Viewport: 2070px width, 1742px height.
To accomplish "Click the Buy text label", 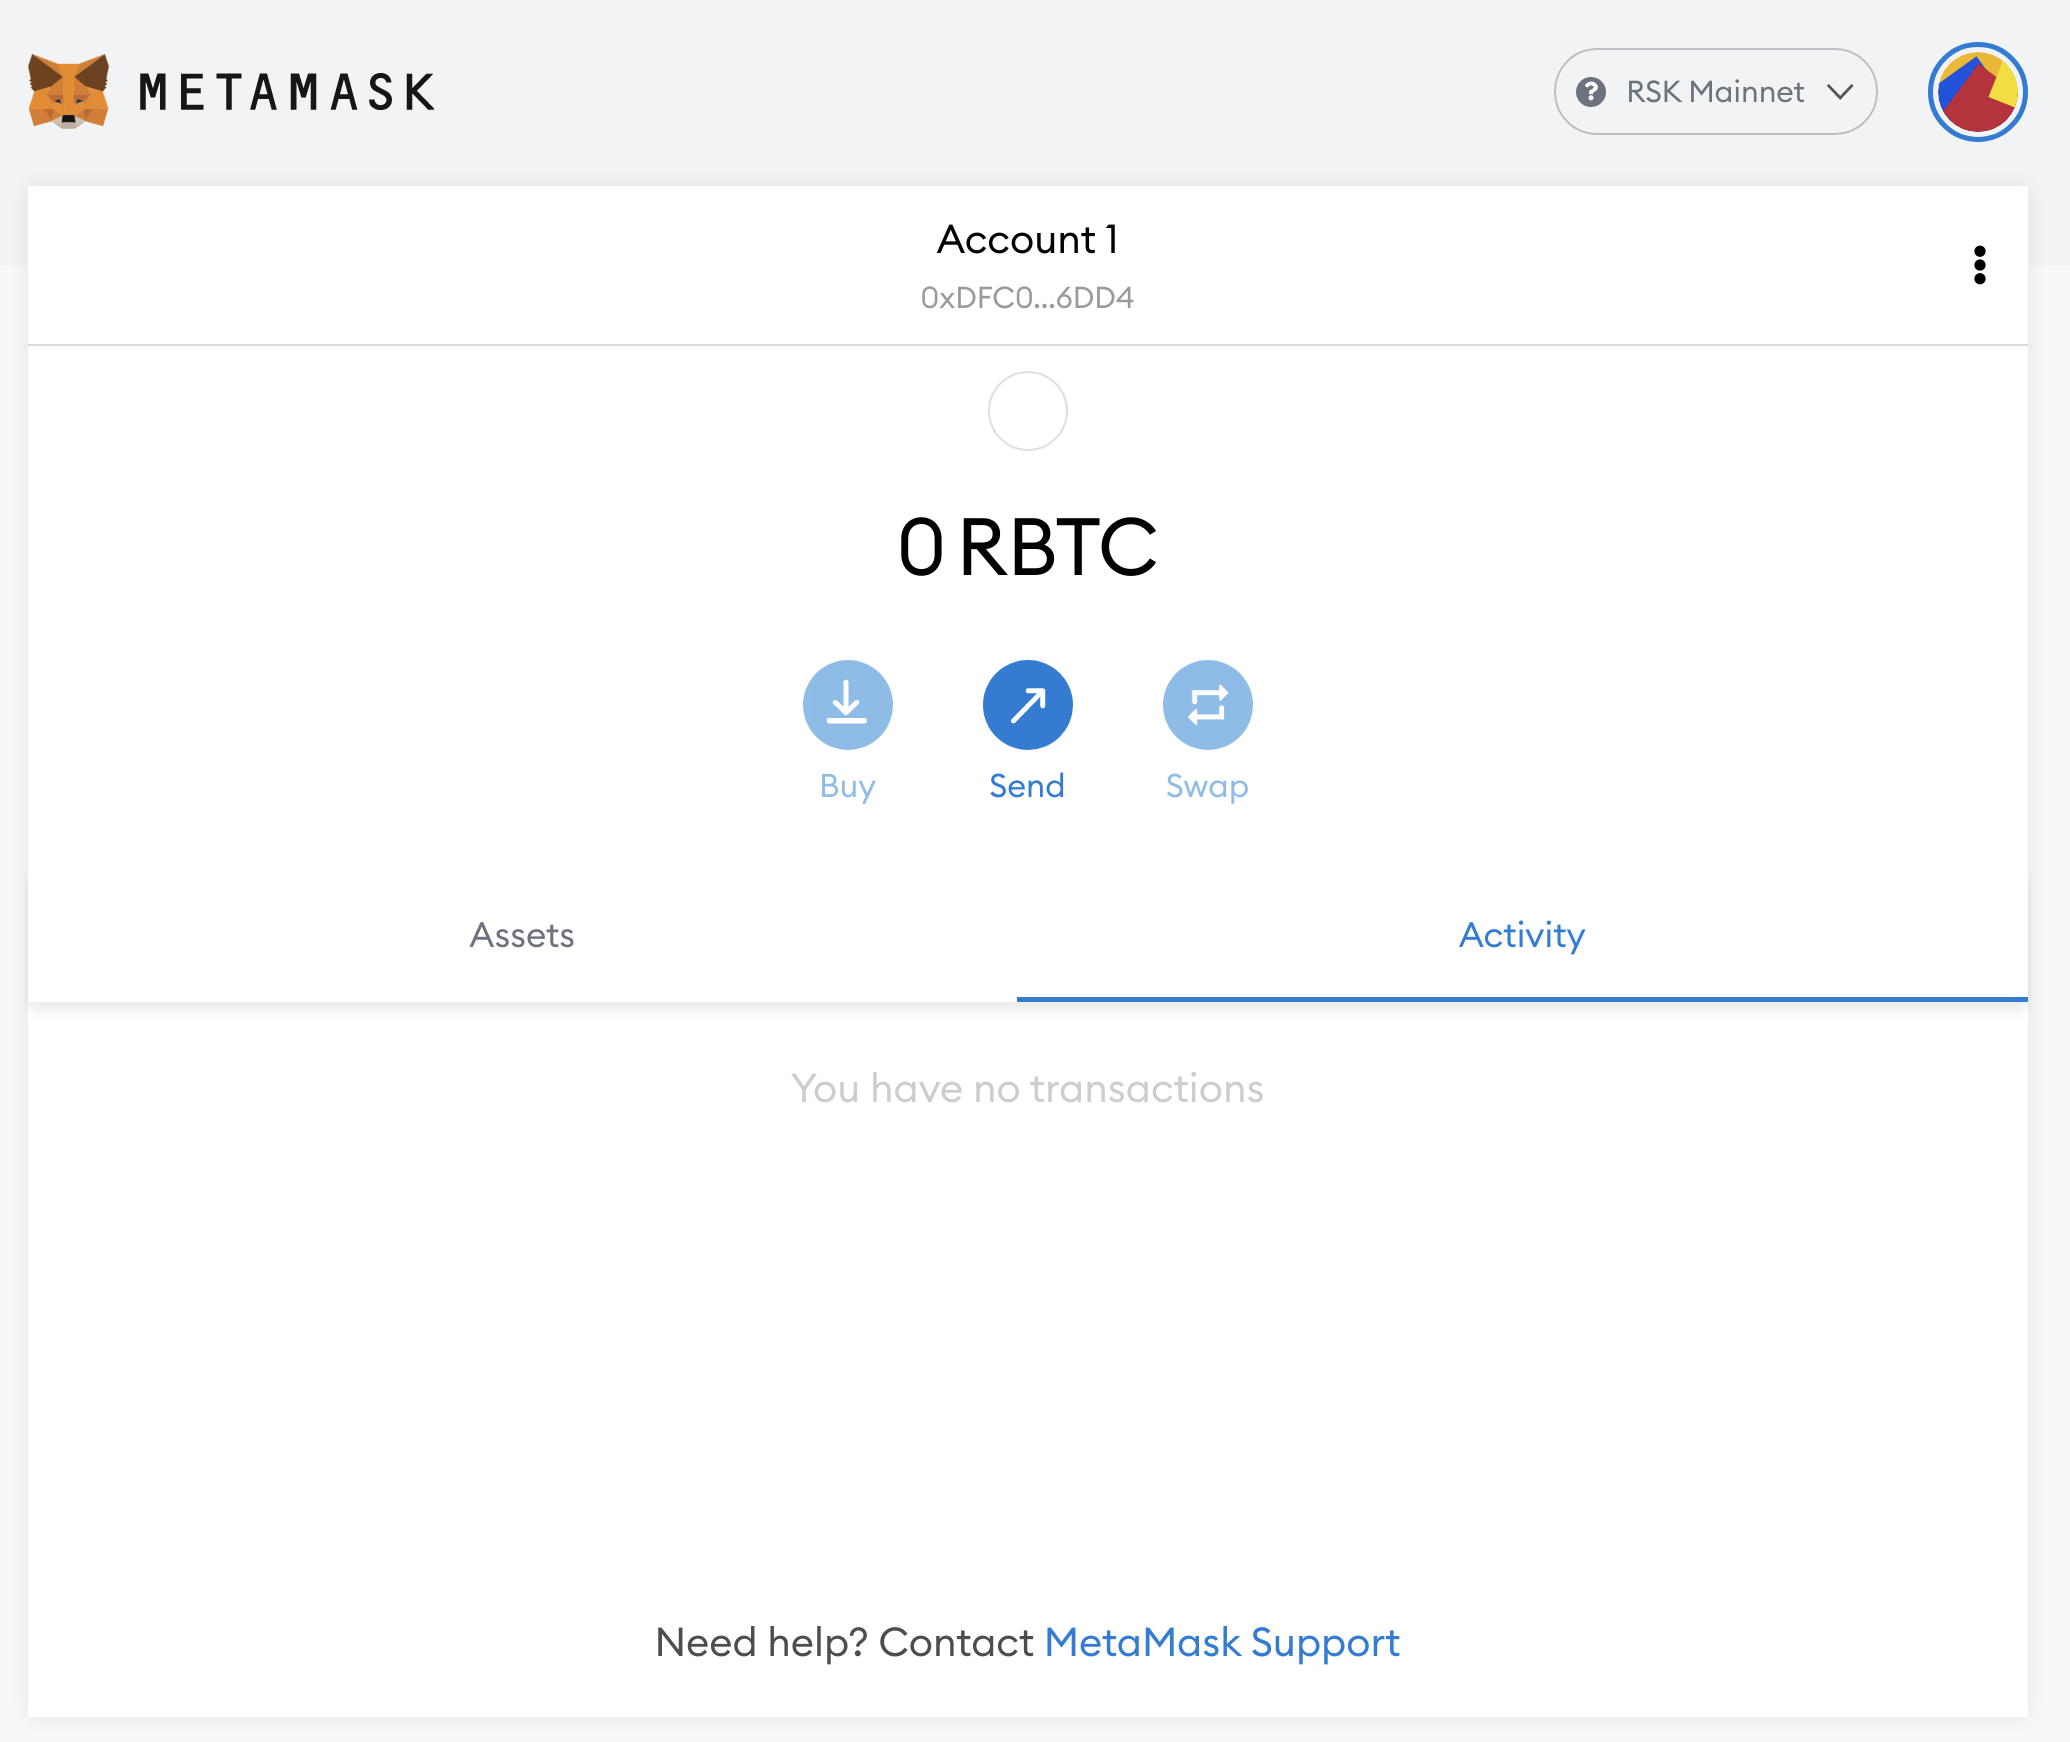I will (847, 786).
